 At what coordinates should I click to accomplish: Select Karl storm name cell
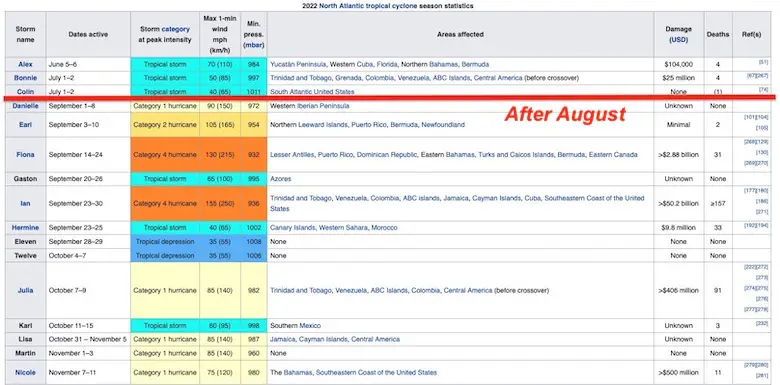click(25, 326)
